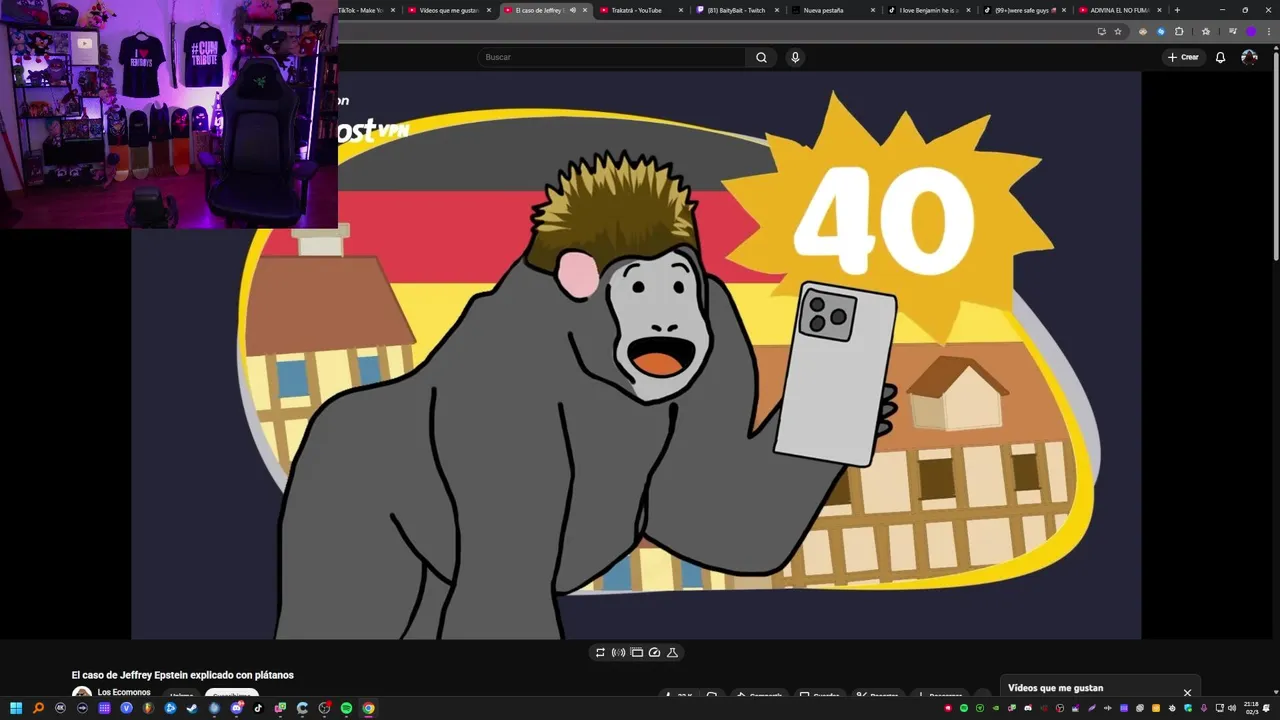The image size is (1280, 720).
Task: Open Chrome extensions puzzle icon
Action: click(x=1179, y=31)
